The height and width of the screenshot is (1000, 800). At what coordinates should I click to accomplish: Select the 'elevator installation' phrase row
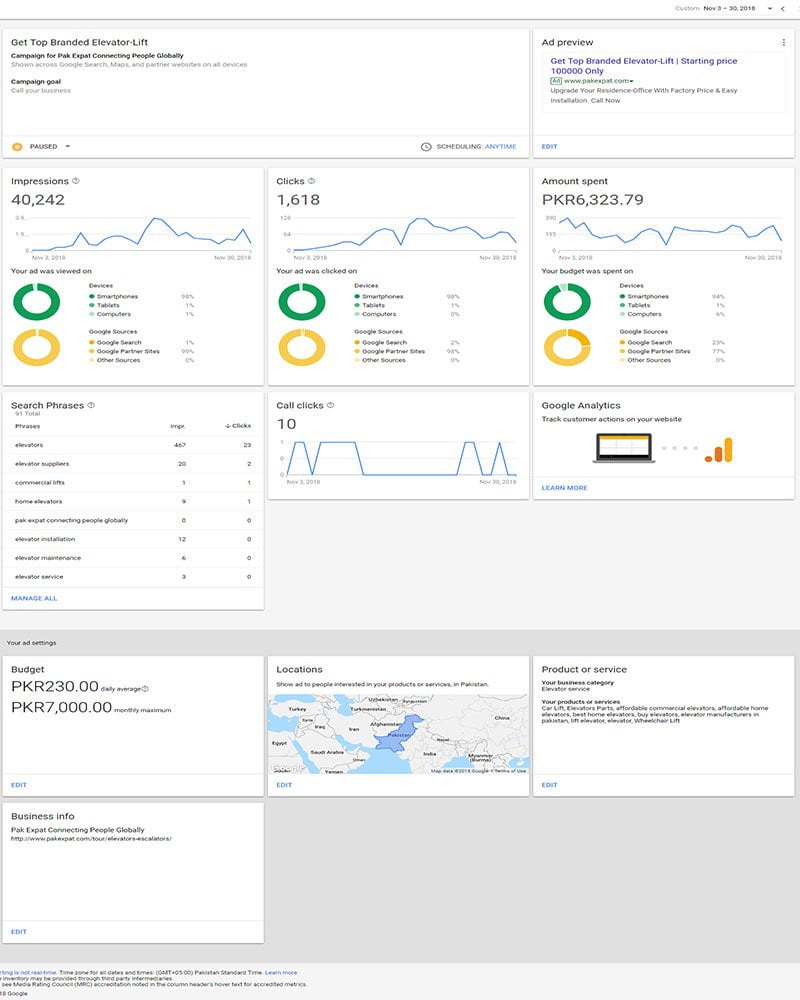pos(133,539)
